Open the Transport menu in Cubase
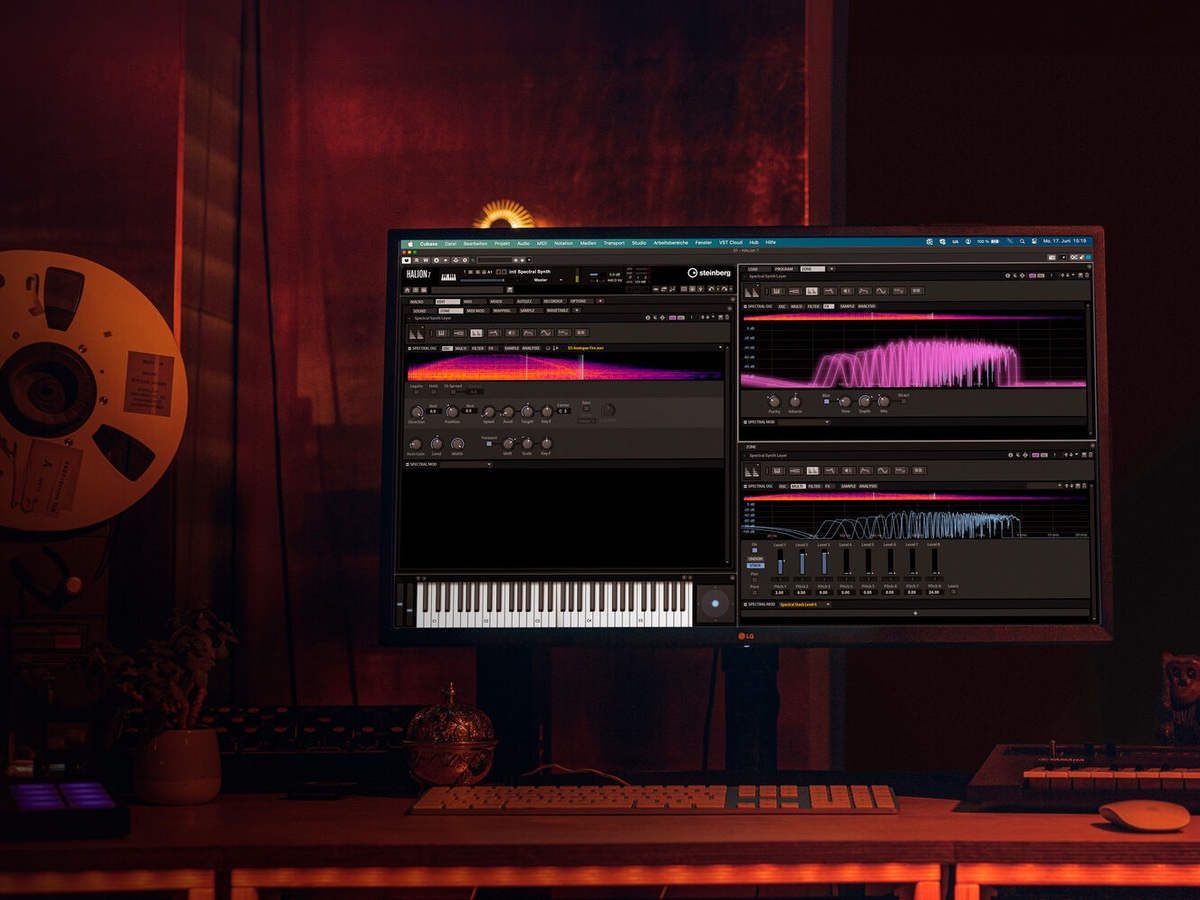Viewport: 1200px width, 900px height. pos(614,243)
